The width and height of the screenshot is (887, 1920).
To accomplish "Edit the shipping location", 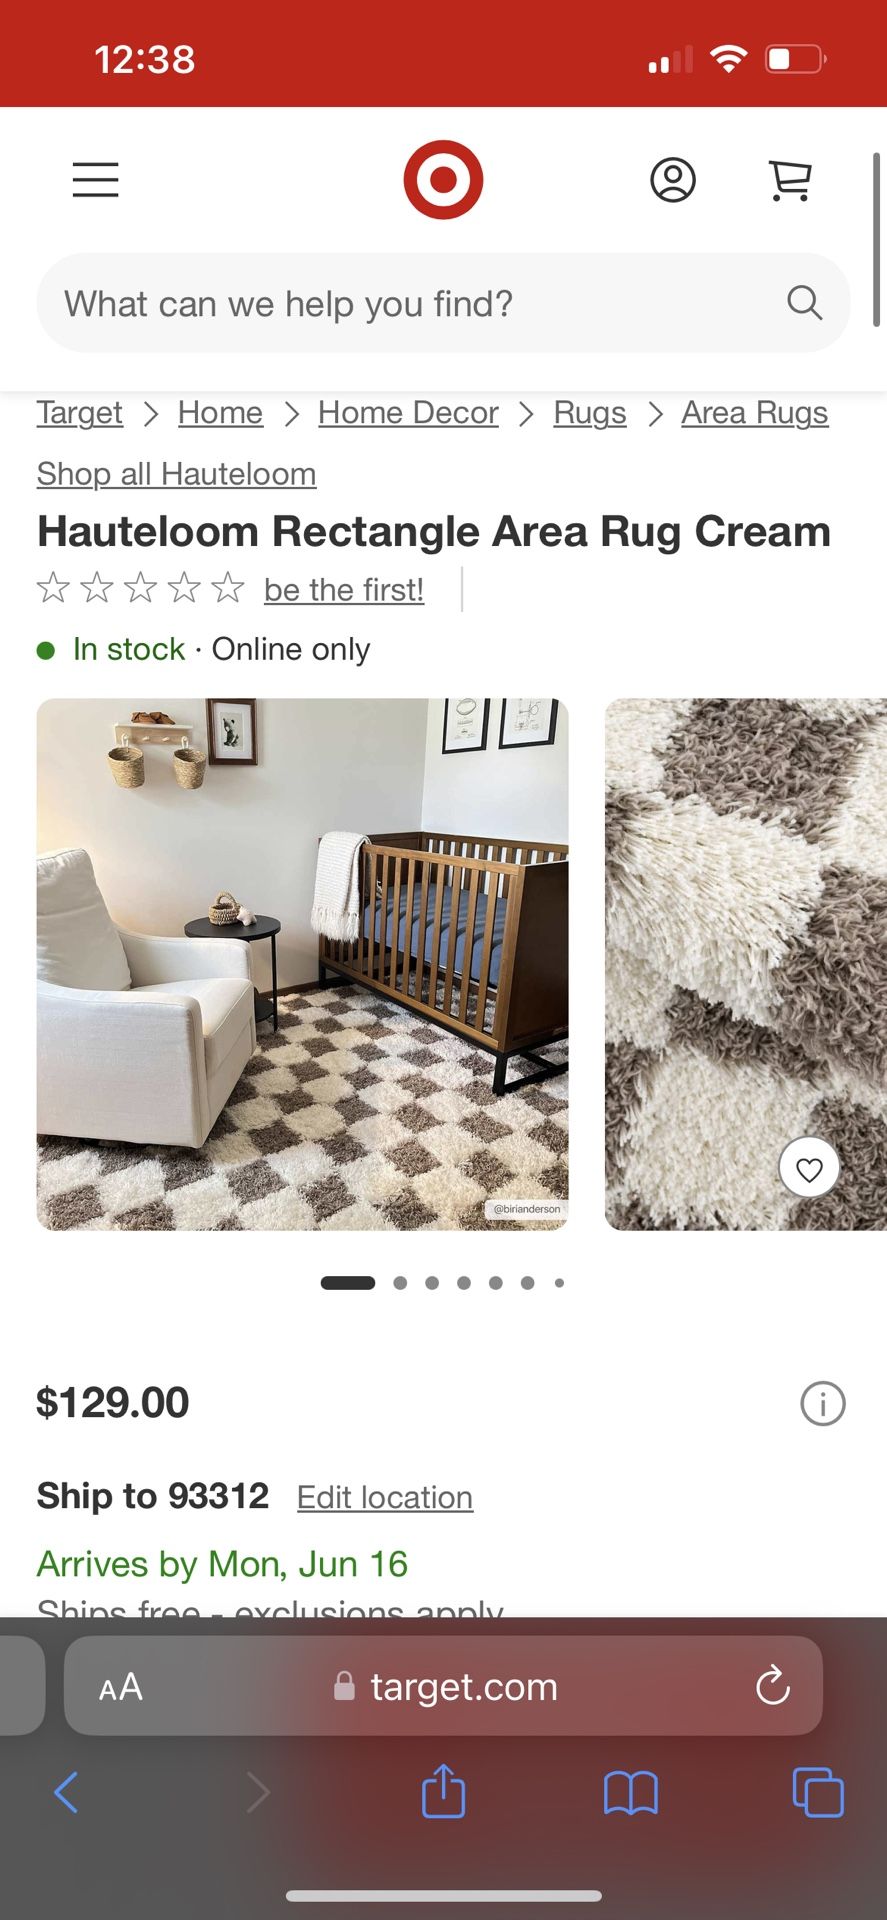I will click(385, 1498).
